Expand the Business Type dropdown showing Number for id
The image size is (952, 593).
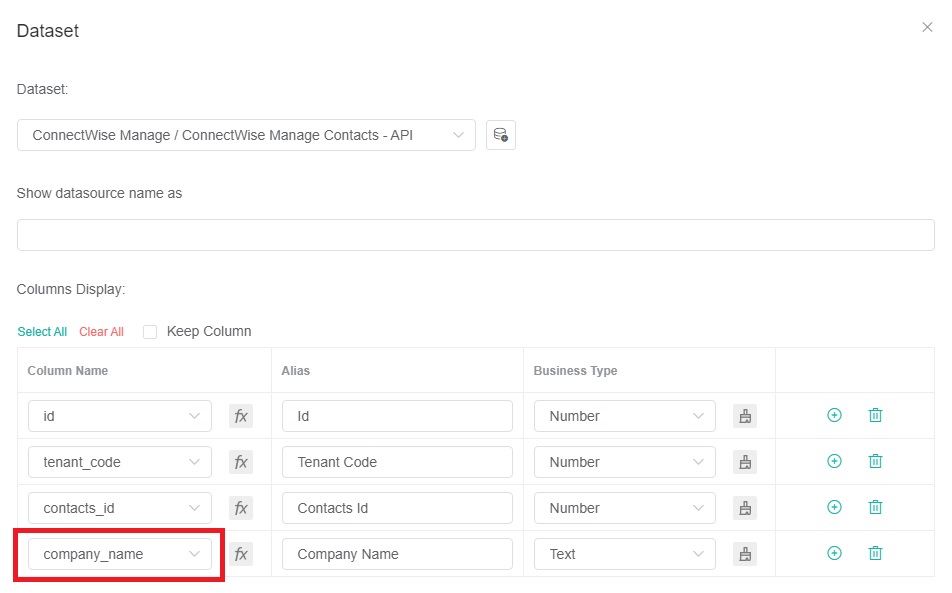(624, 415)
